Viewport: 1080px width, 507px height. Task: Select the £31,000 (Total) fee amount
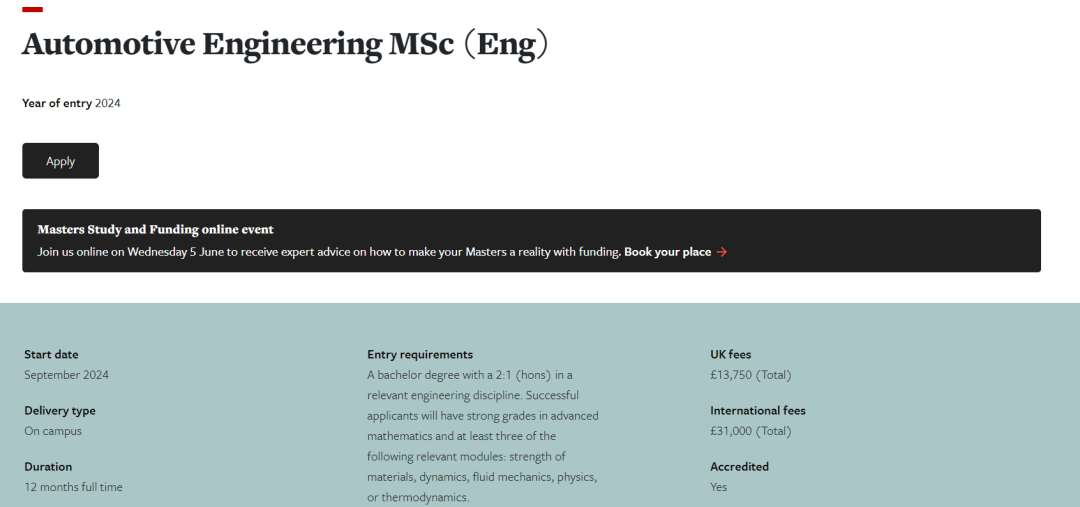pos(751,431)
